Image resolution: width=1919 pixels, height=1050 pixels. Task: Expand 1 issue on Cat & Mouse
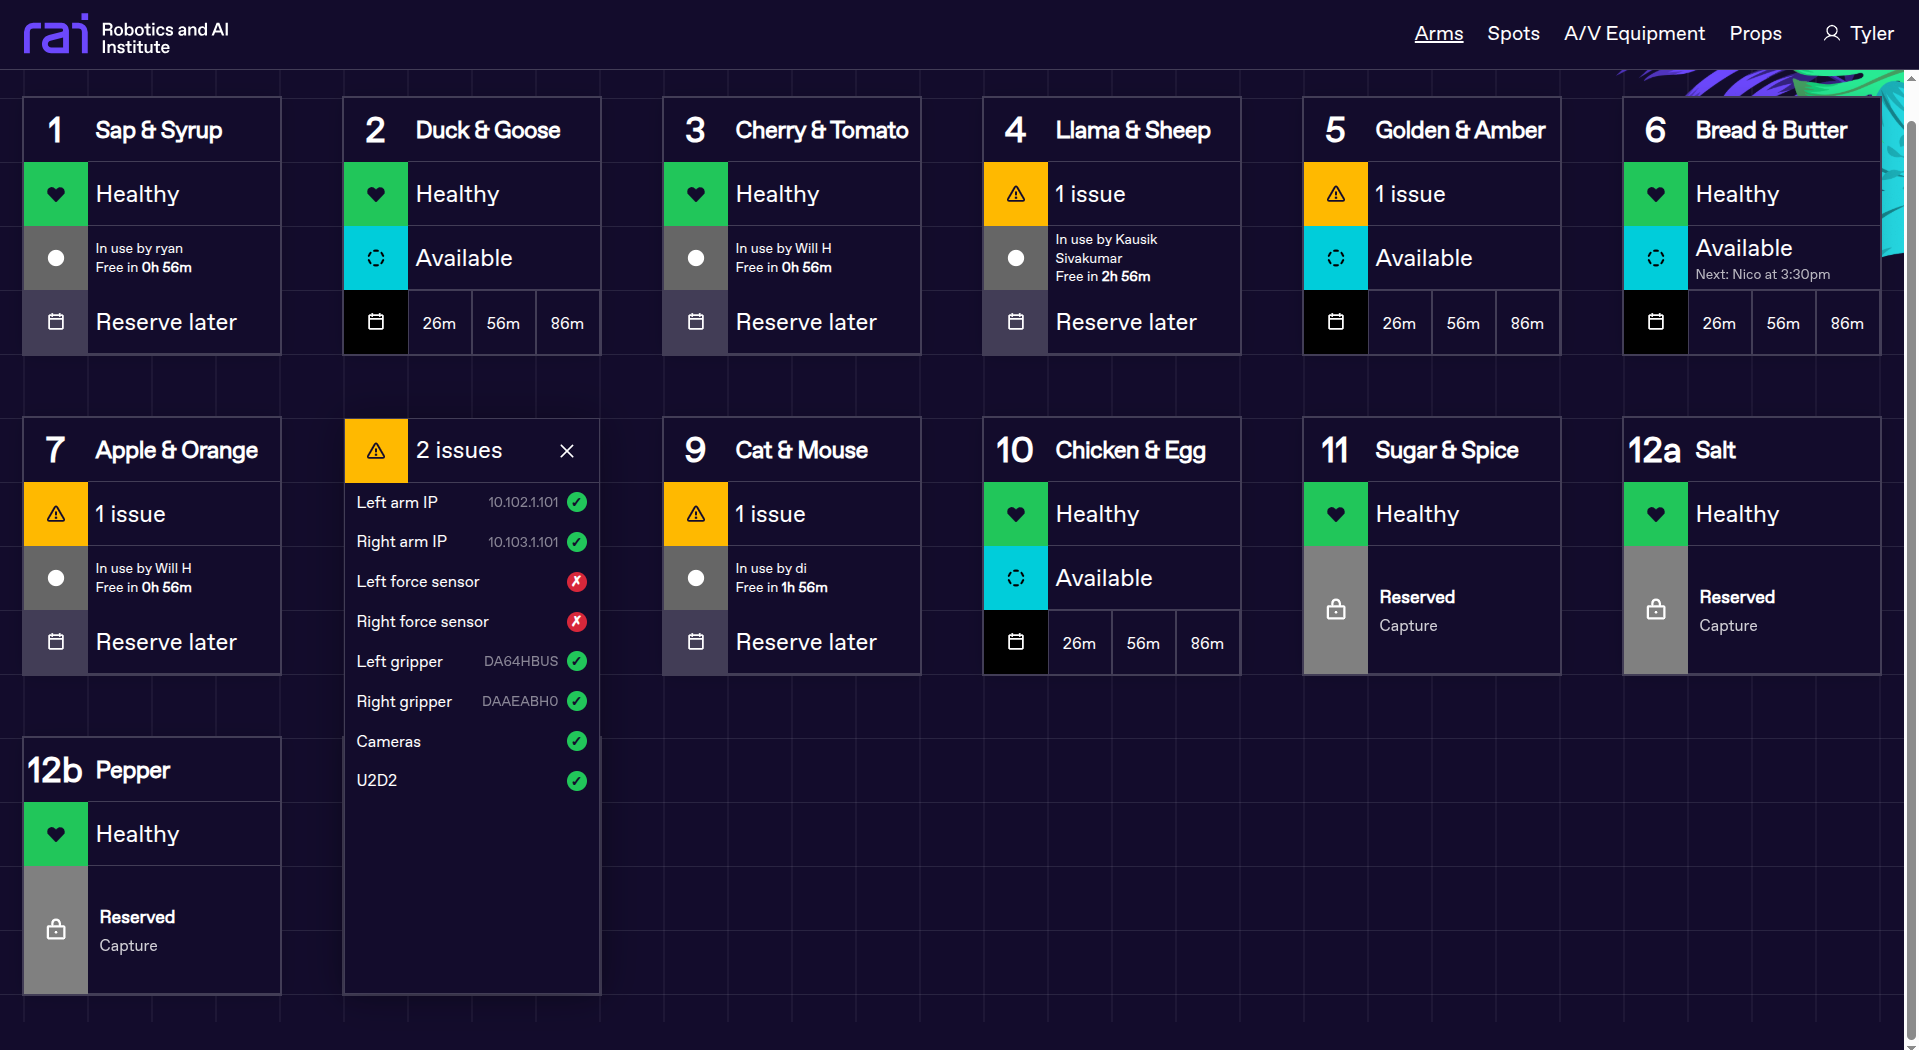point(792,514)
